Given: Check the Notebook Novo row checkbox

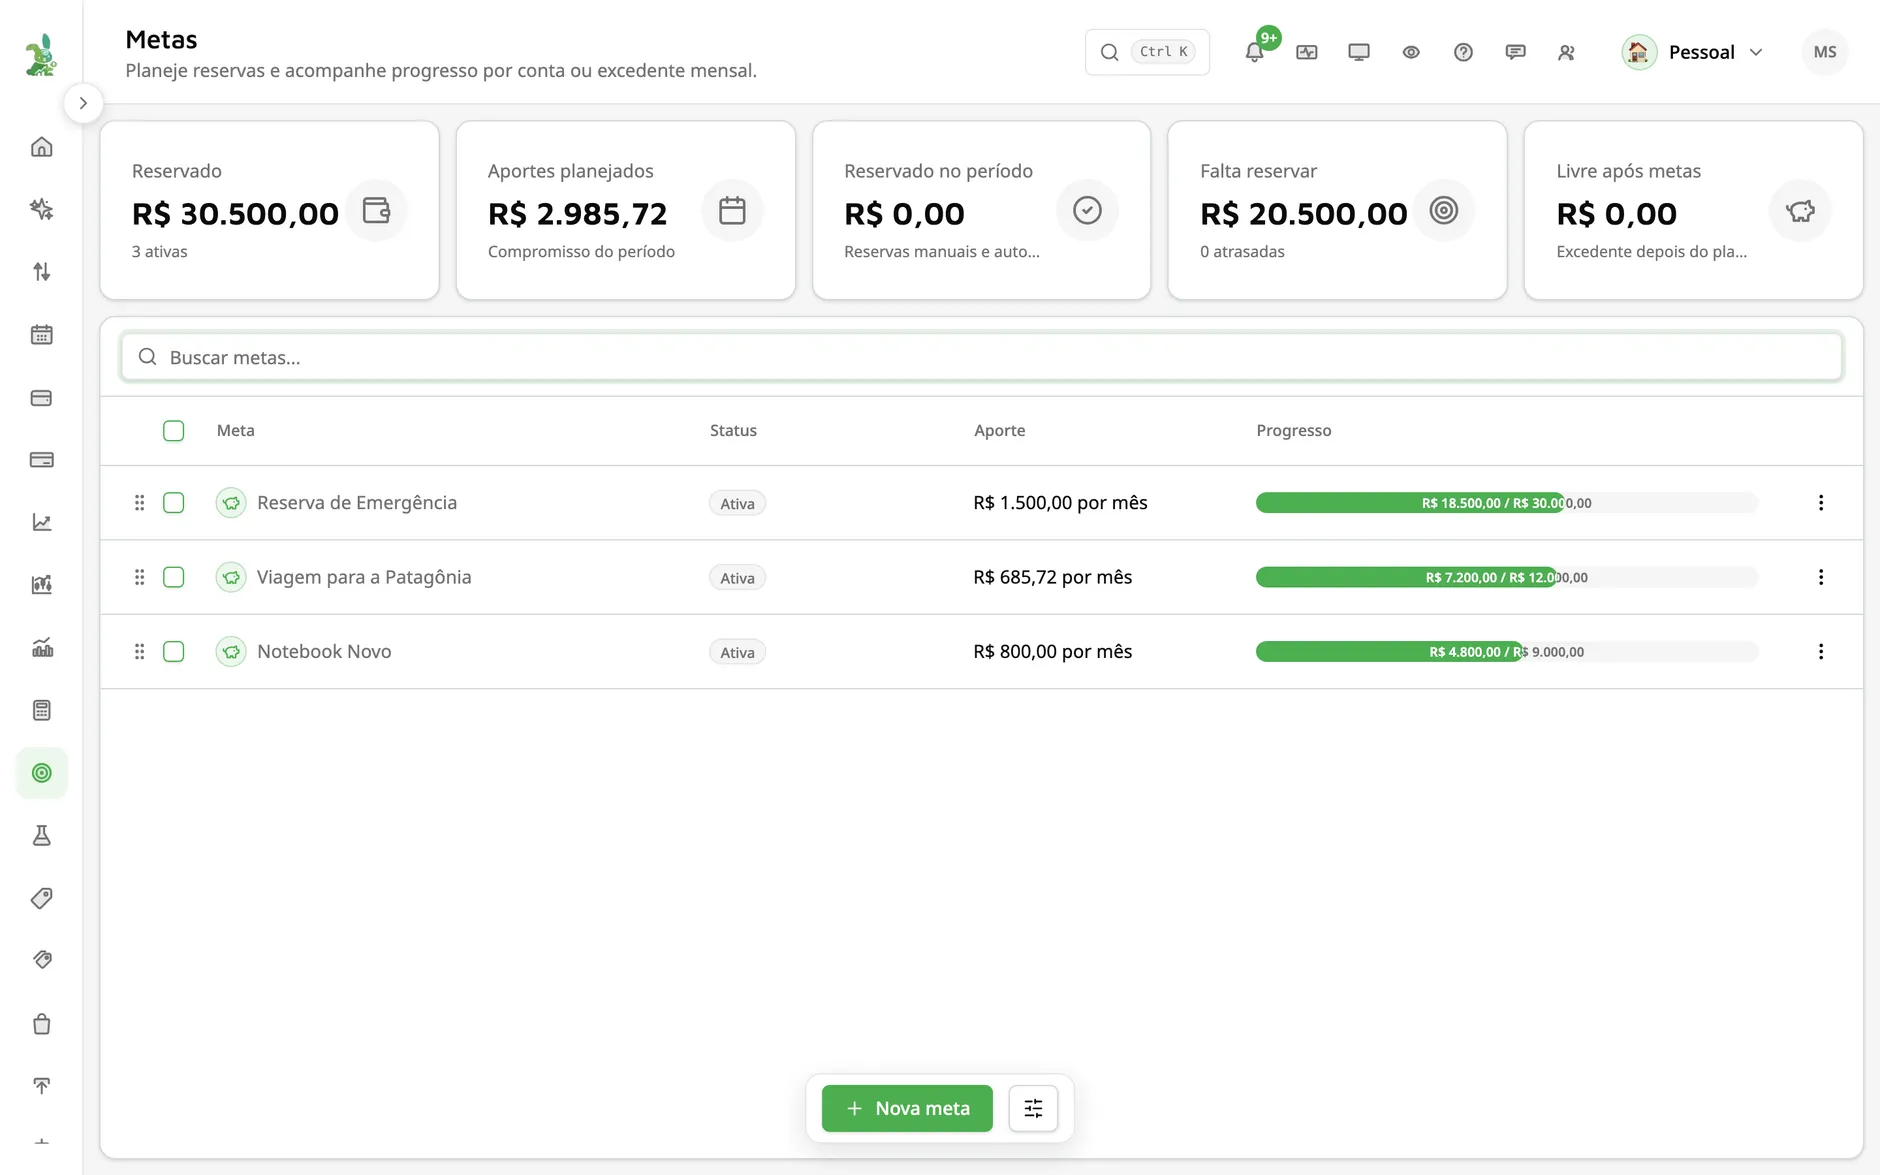Looking at the screenshot, I should [x=174, y=652].
